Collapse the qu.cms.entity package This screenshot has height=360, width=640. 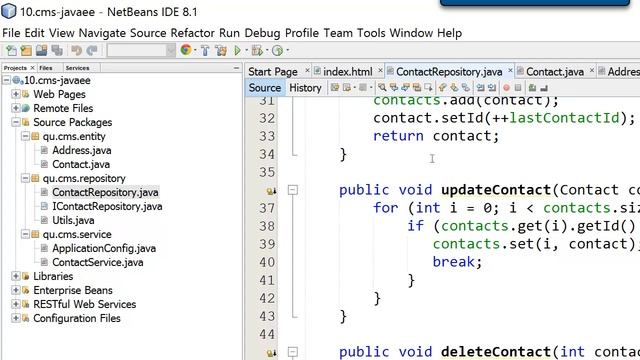(25, 136)
